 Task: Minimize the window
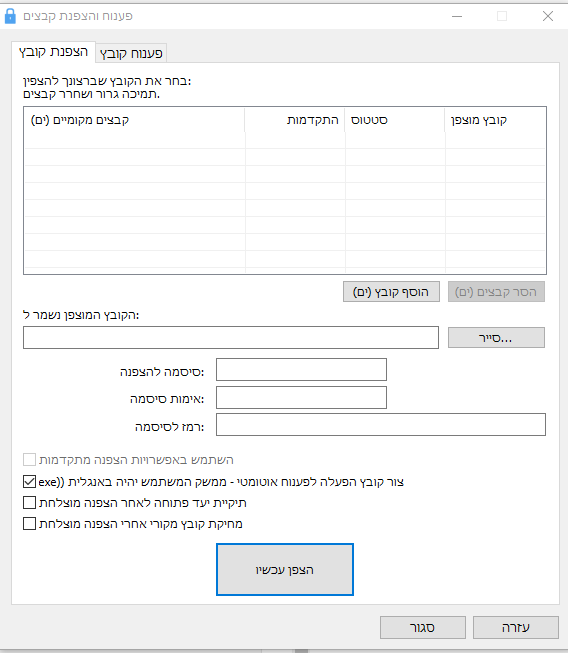(457, 16)
